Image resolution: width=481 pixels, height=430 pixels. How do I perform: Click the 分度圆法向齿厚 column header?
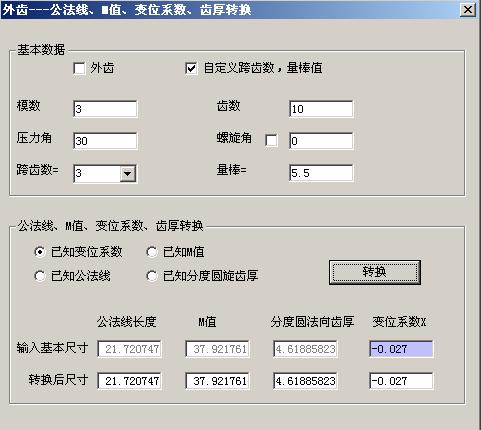click(312, 322)
